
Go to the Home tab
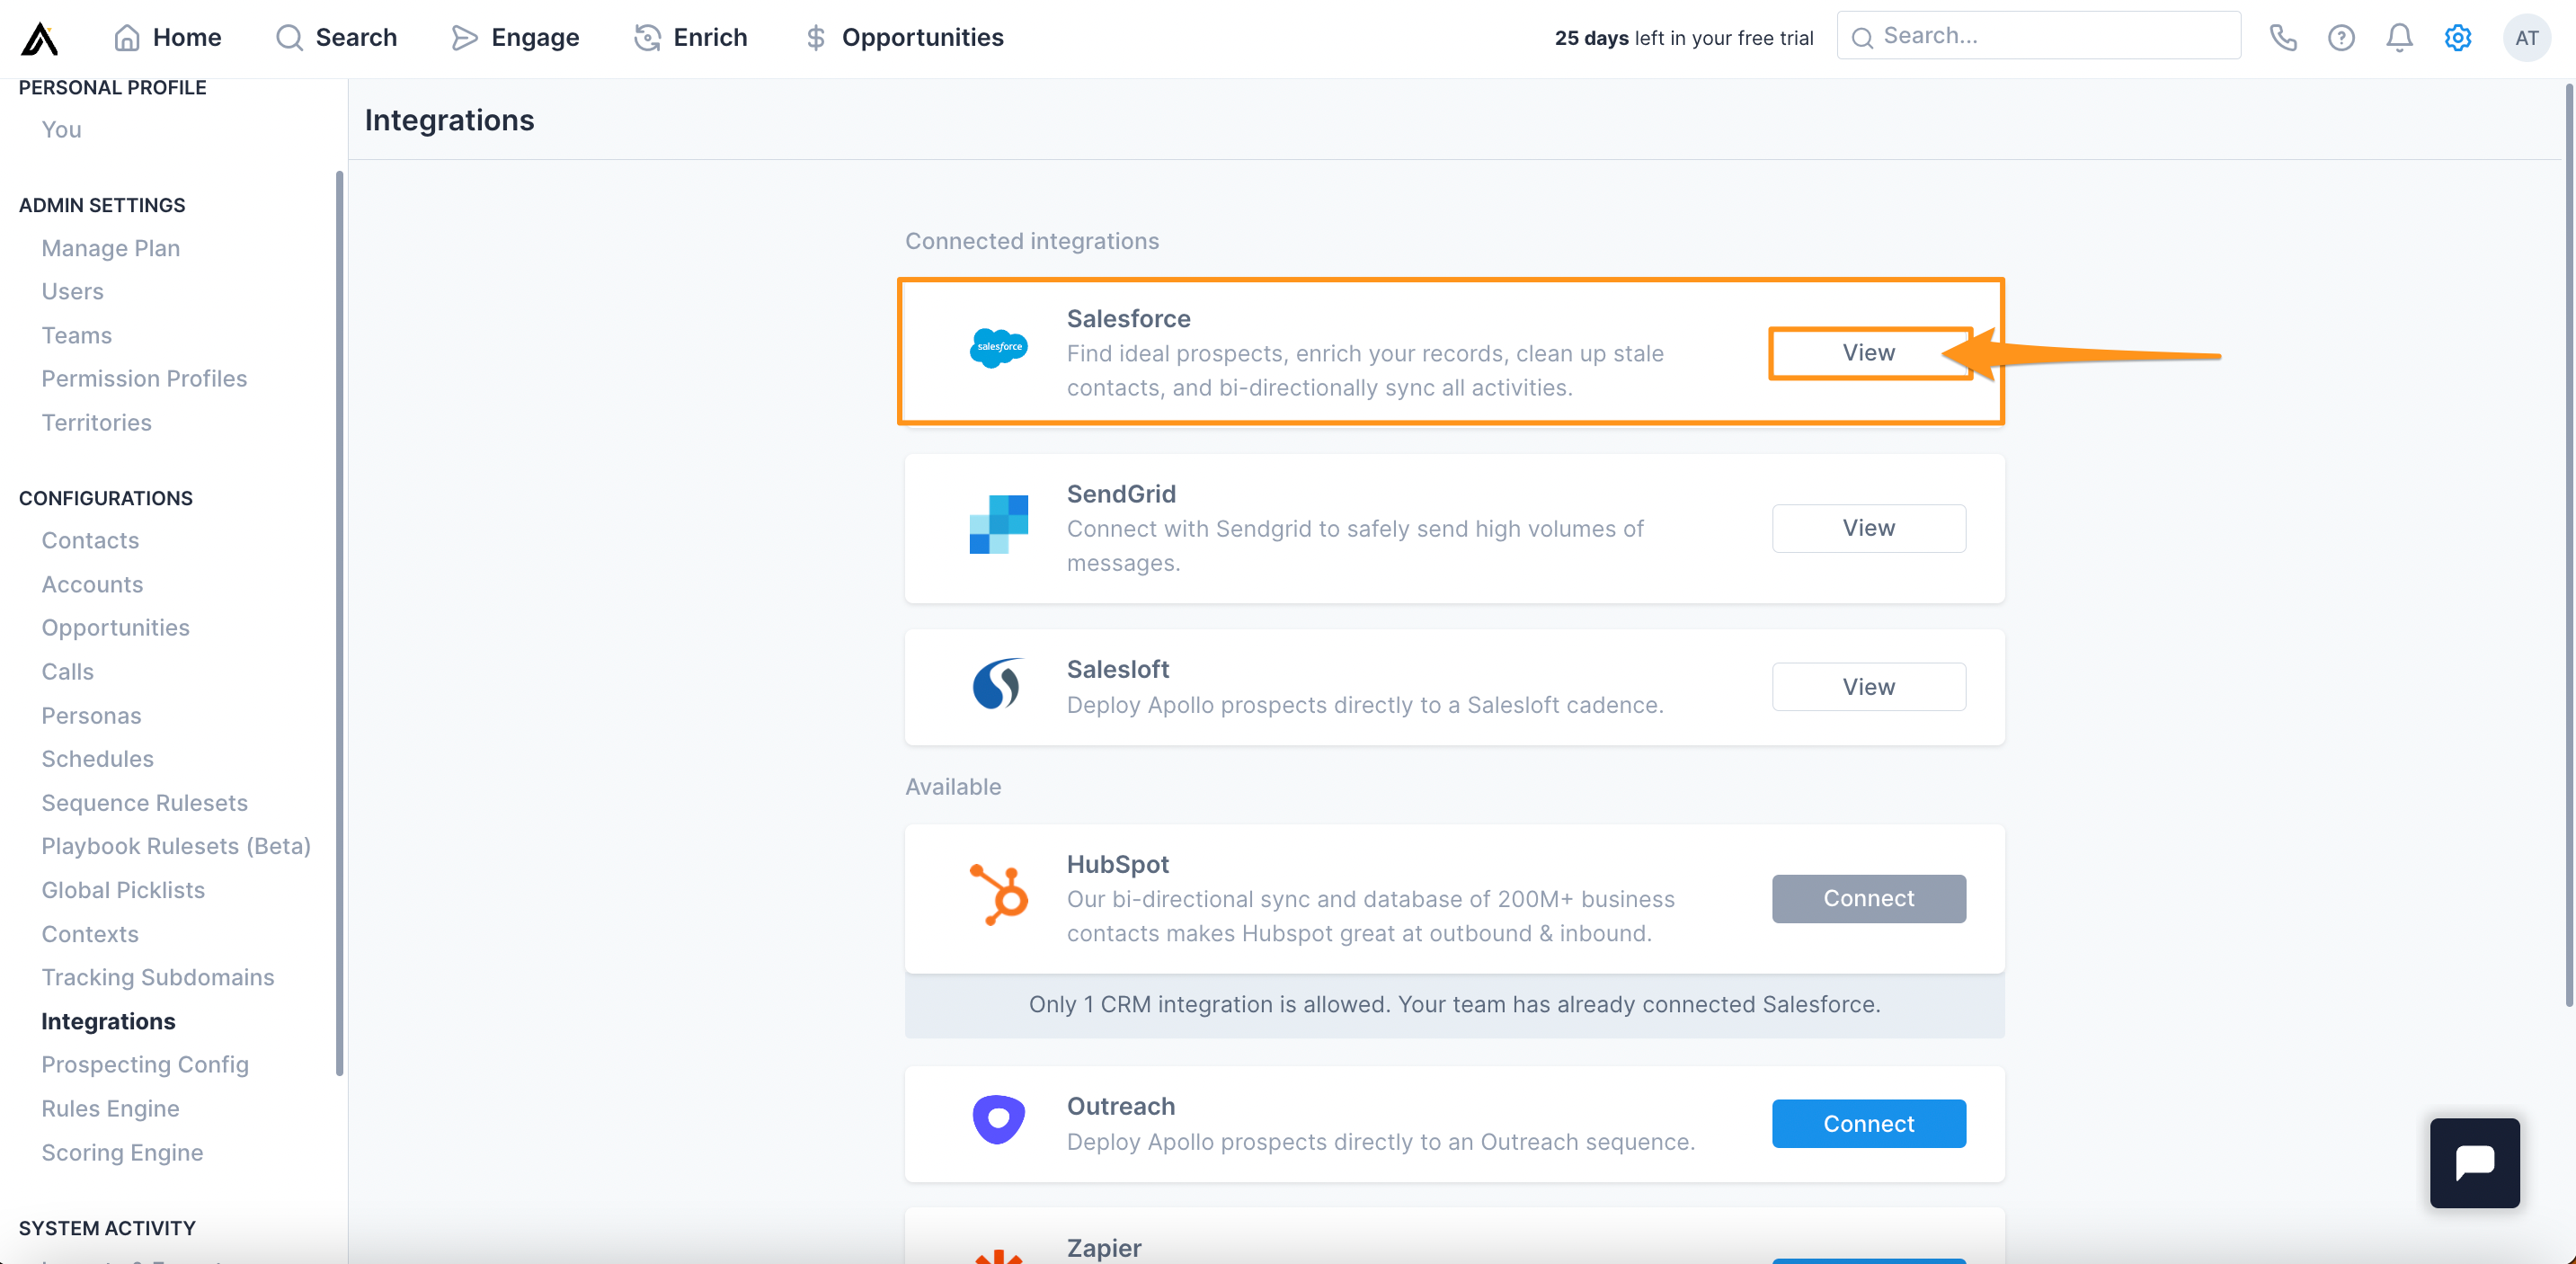167,38
